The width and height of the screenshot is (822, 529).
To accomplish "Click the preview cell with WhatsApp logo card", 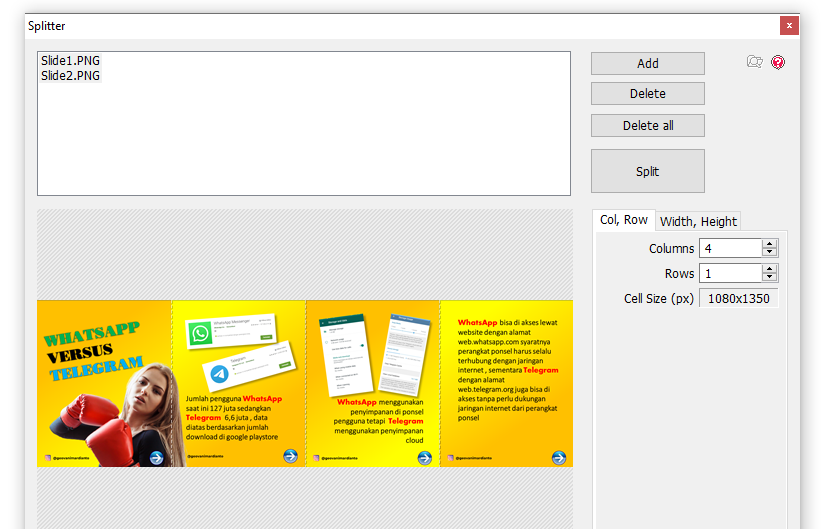I will point(239,383).
